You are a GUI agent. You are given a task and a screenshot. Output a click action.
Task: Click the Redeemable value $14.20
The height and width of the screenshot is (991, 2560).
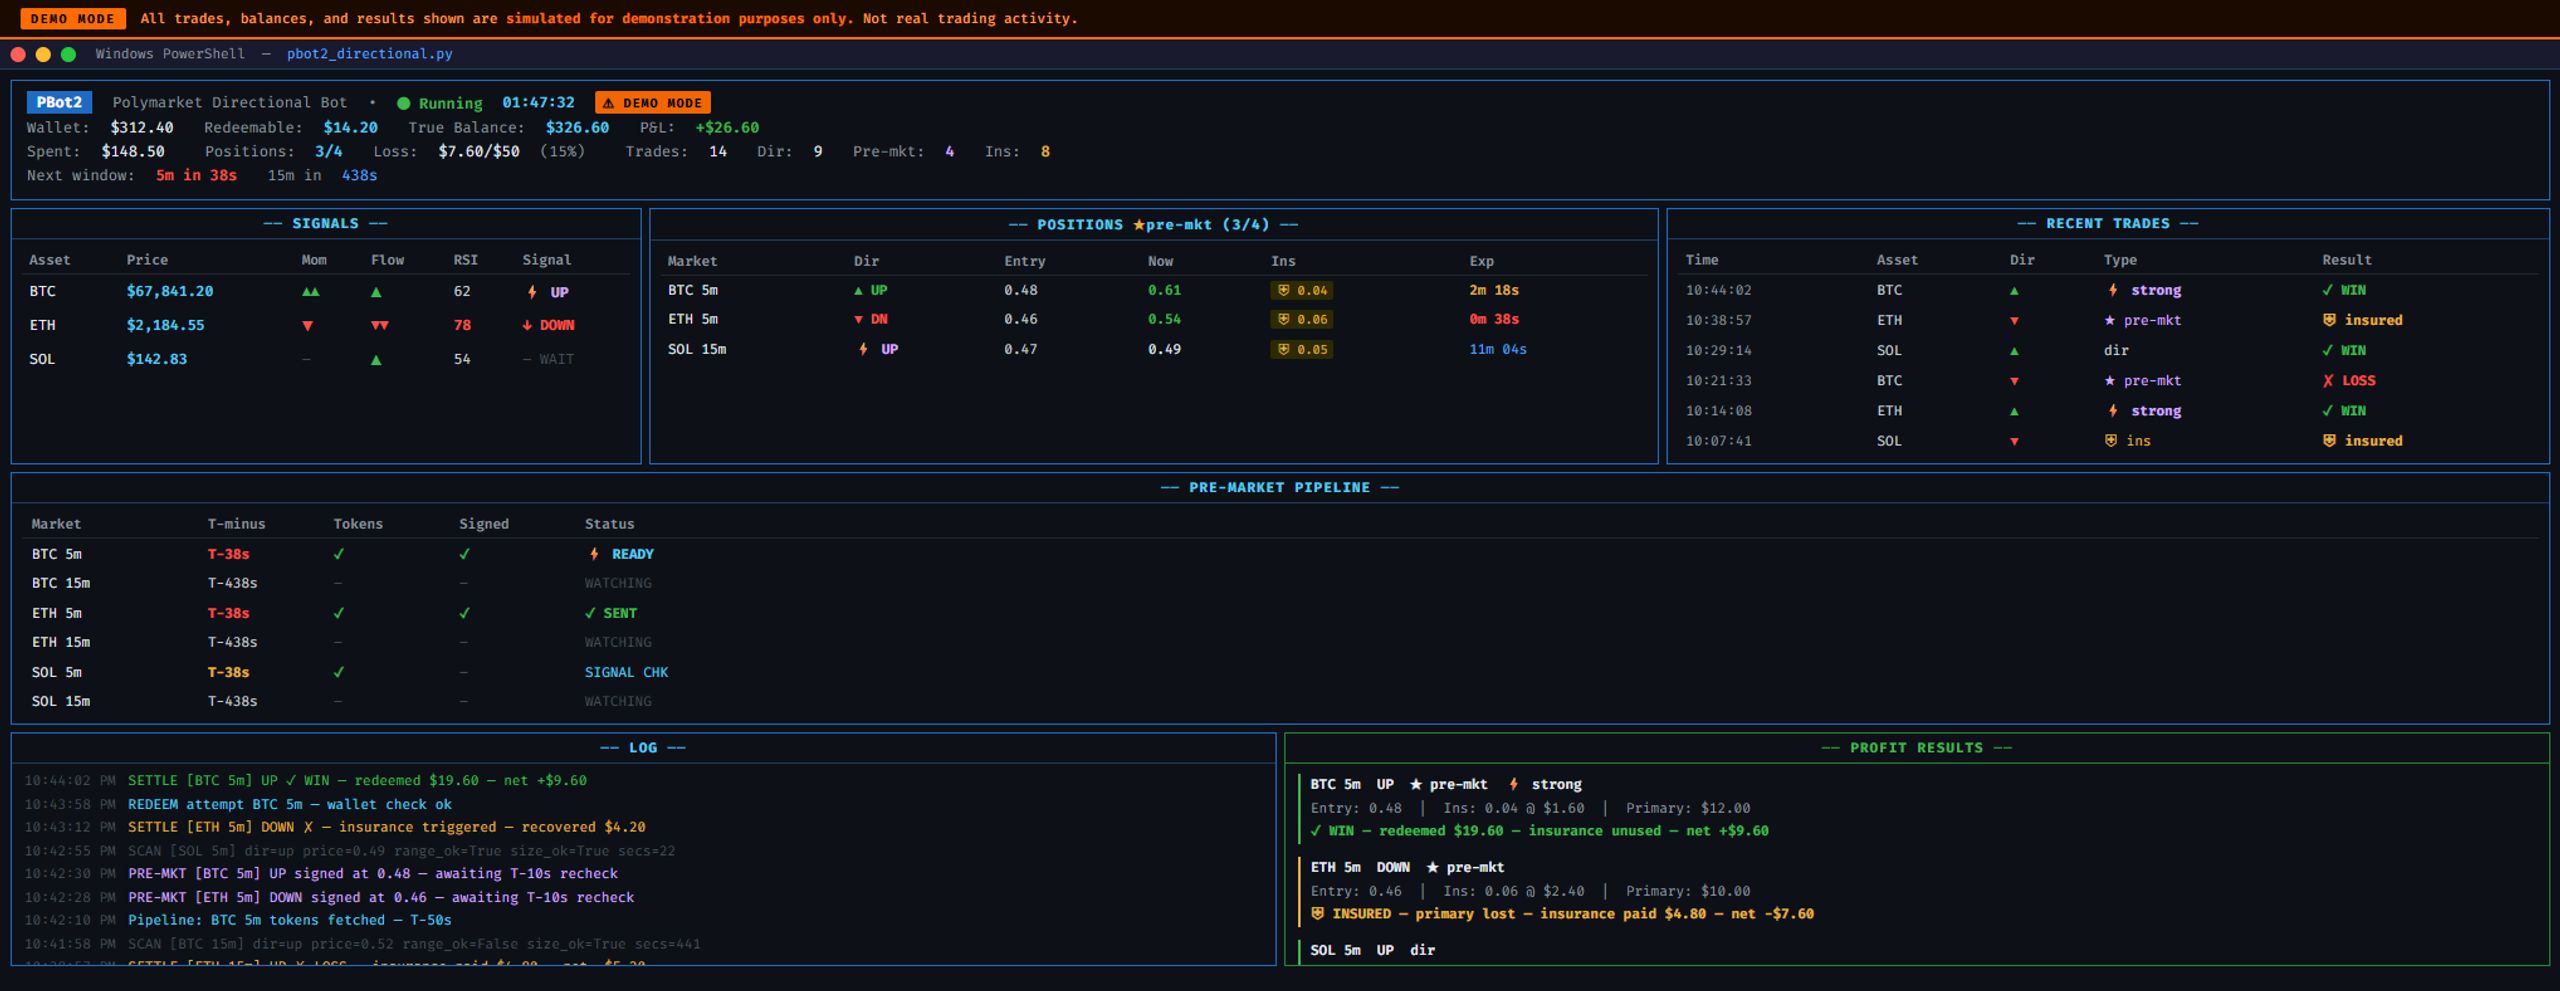[x=350, y=127]
